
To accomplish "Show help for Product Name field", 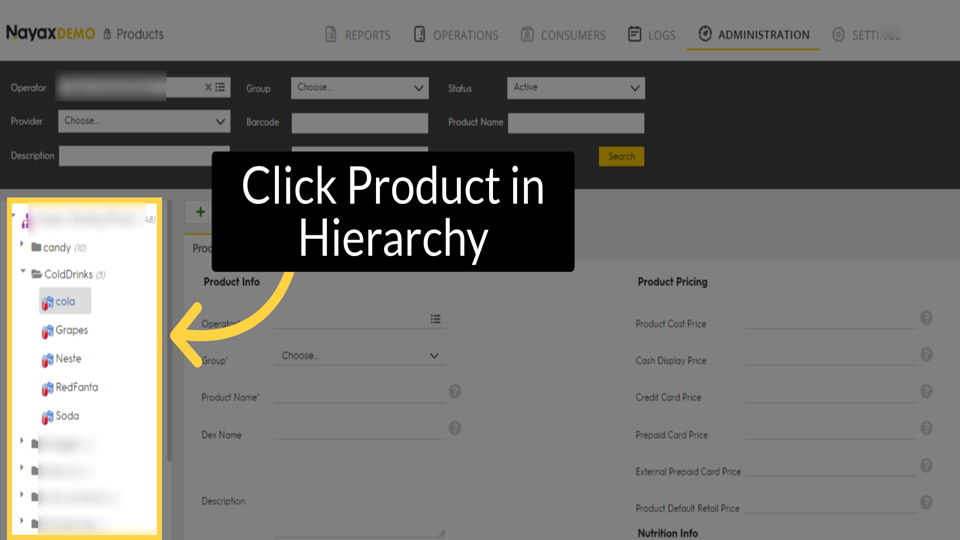I will tap(455, 391).
